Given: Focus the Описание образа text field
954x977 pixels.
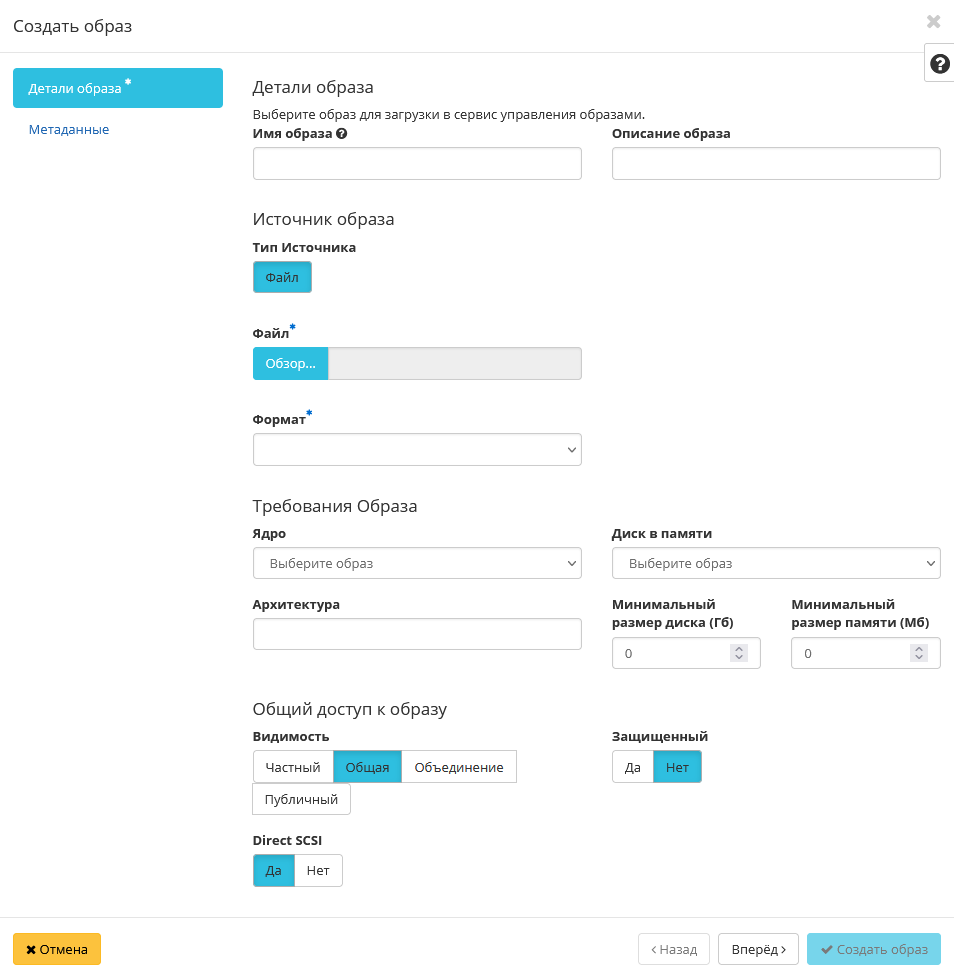Looking at the screenshot, I should (x=775, y=164).
